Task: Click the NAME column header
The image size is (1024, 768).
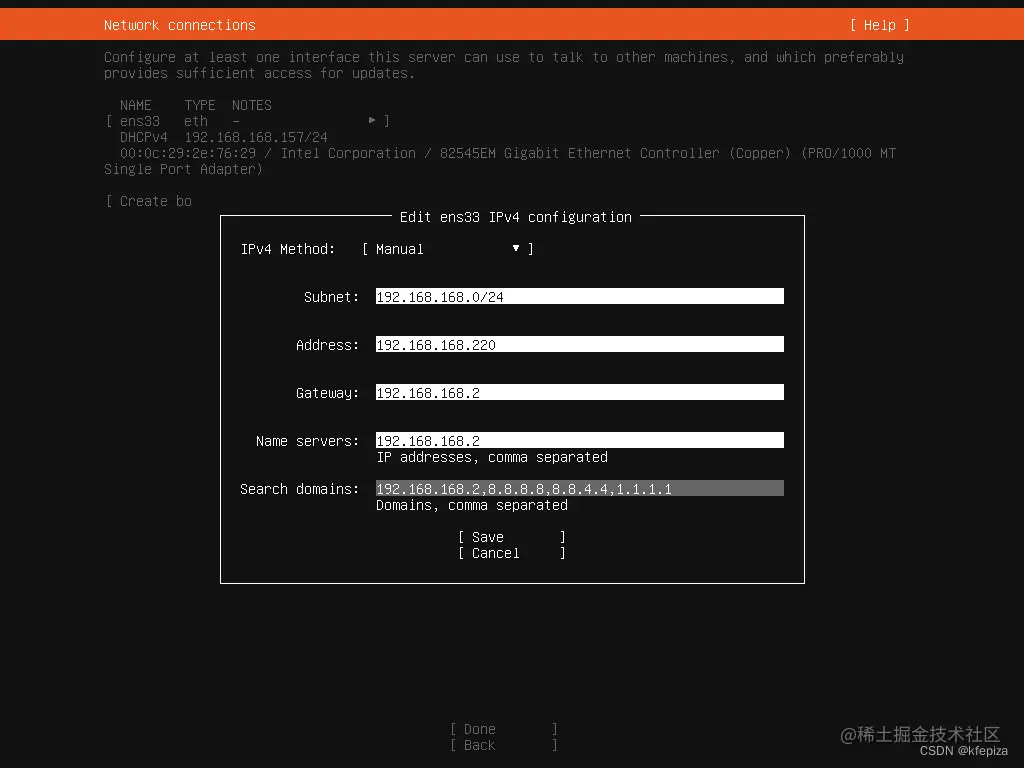Action: pyautogui.click(x=135, y=105)
